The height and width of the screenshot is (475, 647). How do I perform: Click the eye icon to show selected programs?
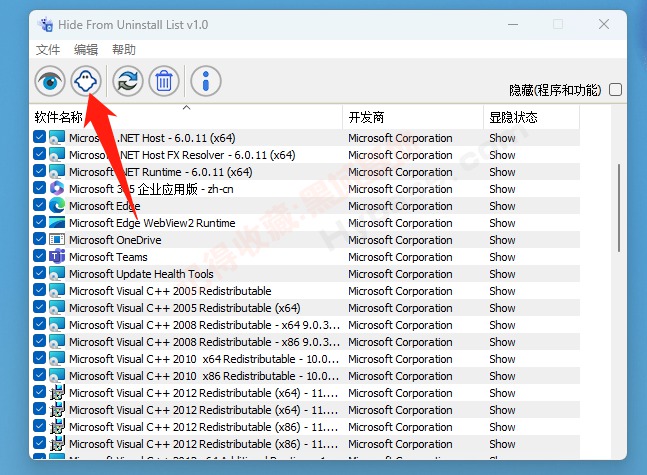(50, 81)
